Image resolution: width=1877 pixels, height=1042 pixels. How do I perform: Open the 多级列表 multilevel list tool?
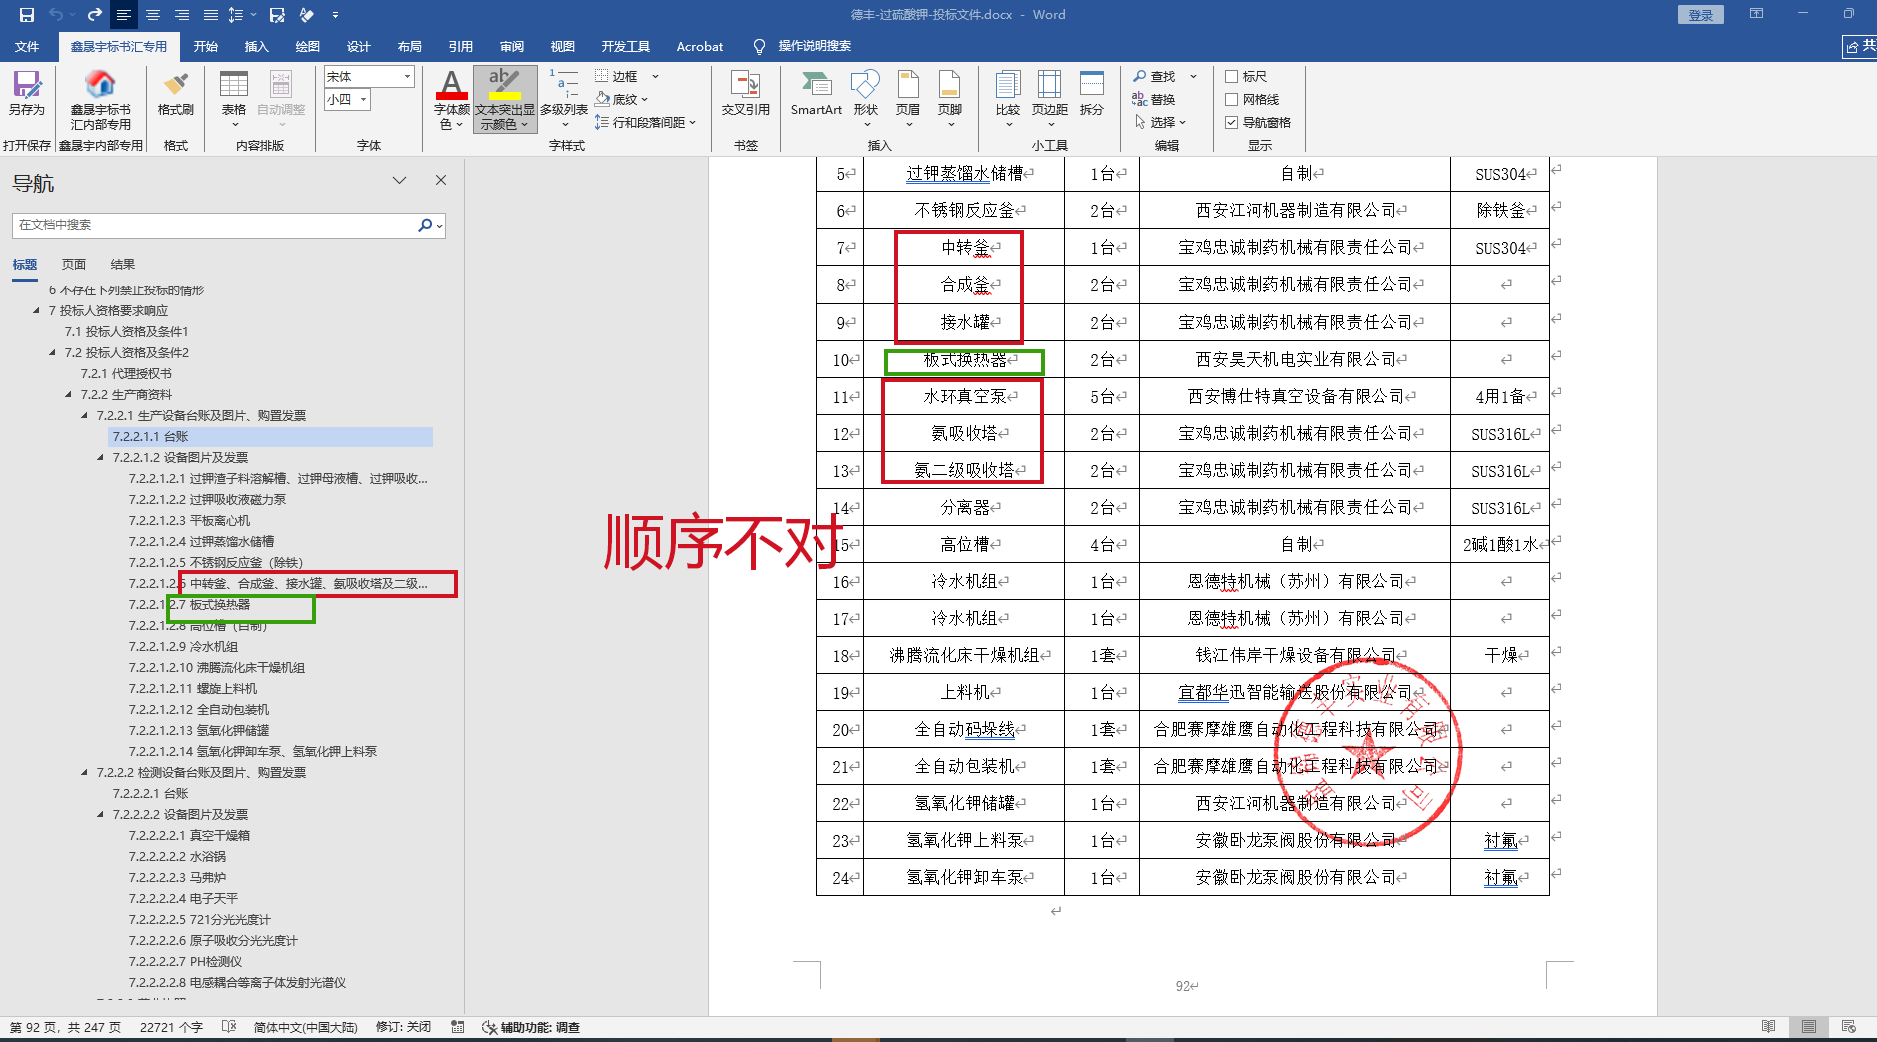click(564, 98)
